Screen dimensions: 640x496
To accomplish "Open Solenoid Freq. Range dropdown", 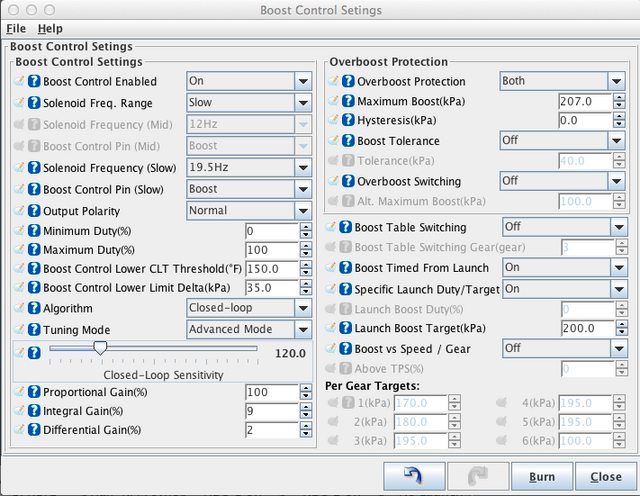I will [249, 103].
